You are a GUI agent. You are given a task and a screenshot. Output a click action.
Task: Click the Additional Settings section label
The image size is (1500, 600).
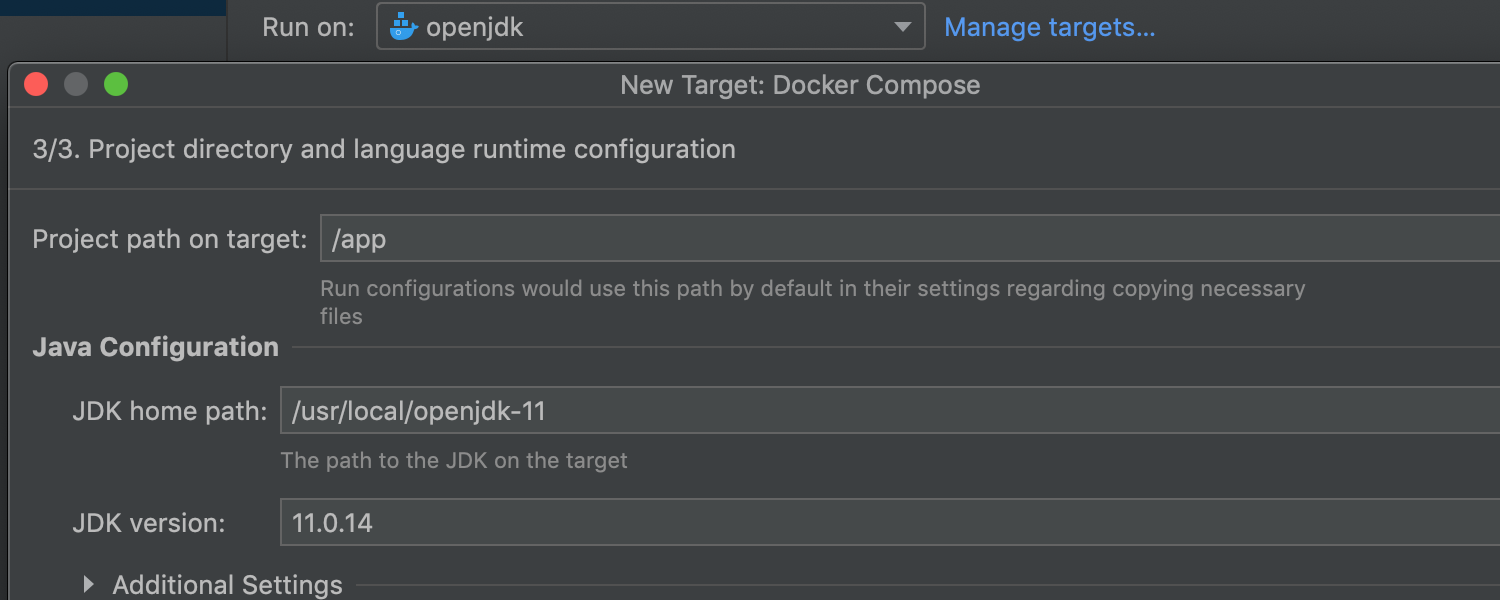coord(227,585)
